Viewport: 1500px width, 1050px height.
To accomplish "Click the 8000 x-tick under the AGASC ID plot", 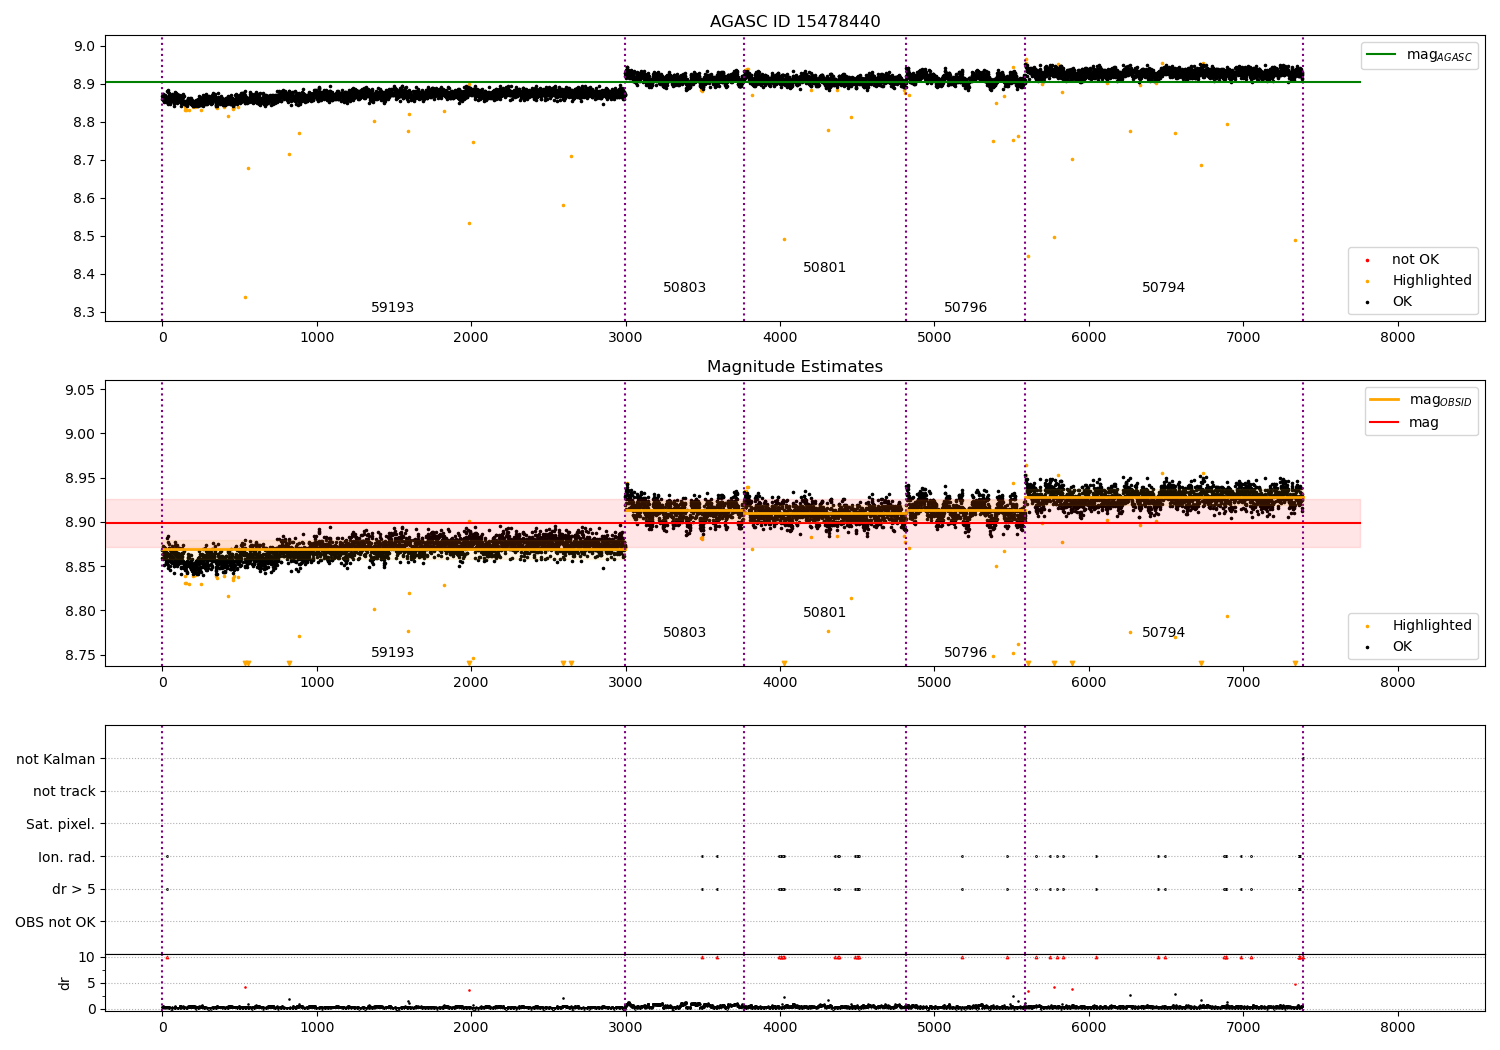I will (1397, 338).
